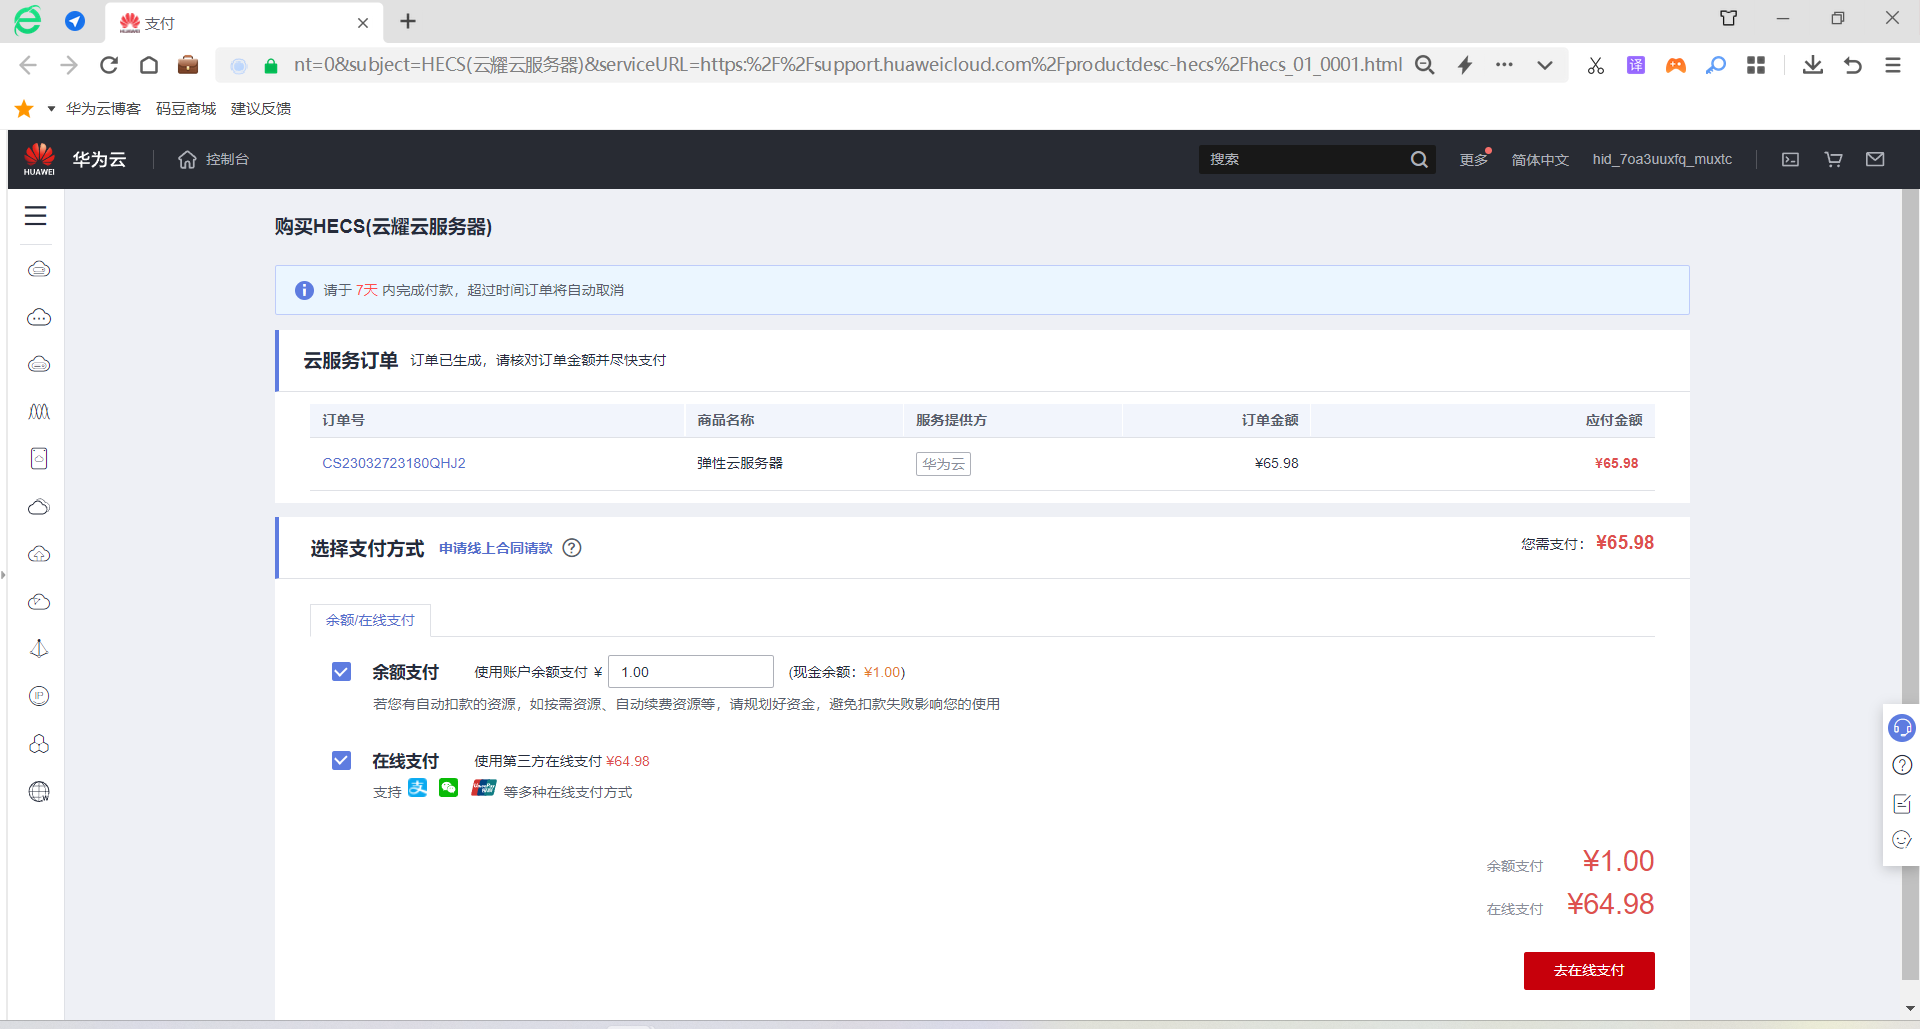Click the browser forward arrow
This screenshot has height=1029, width=1920.
coord(69,65)
